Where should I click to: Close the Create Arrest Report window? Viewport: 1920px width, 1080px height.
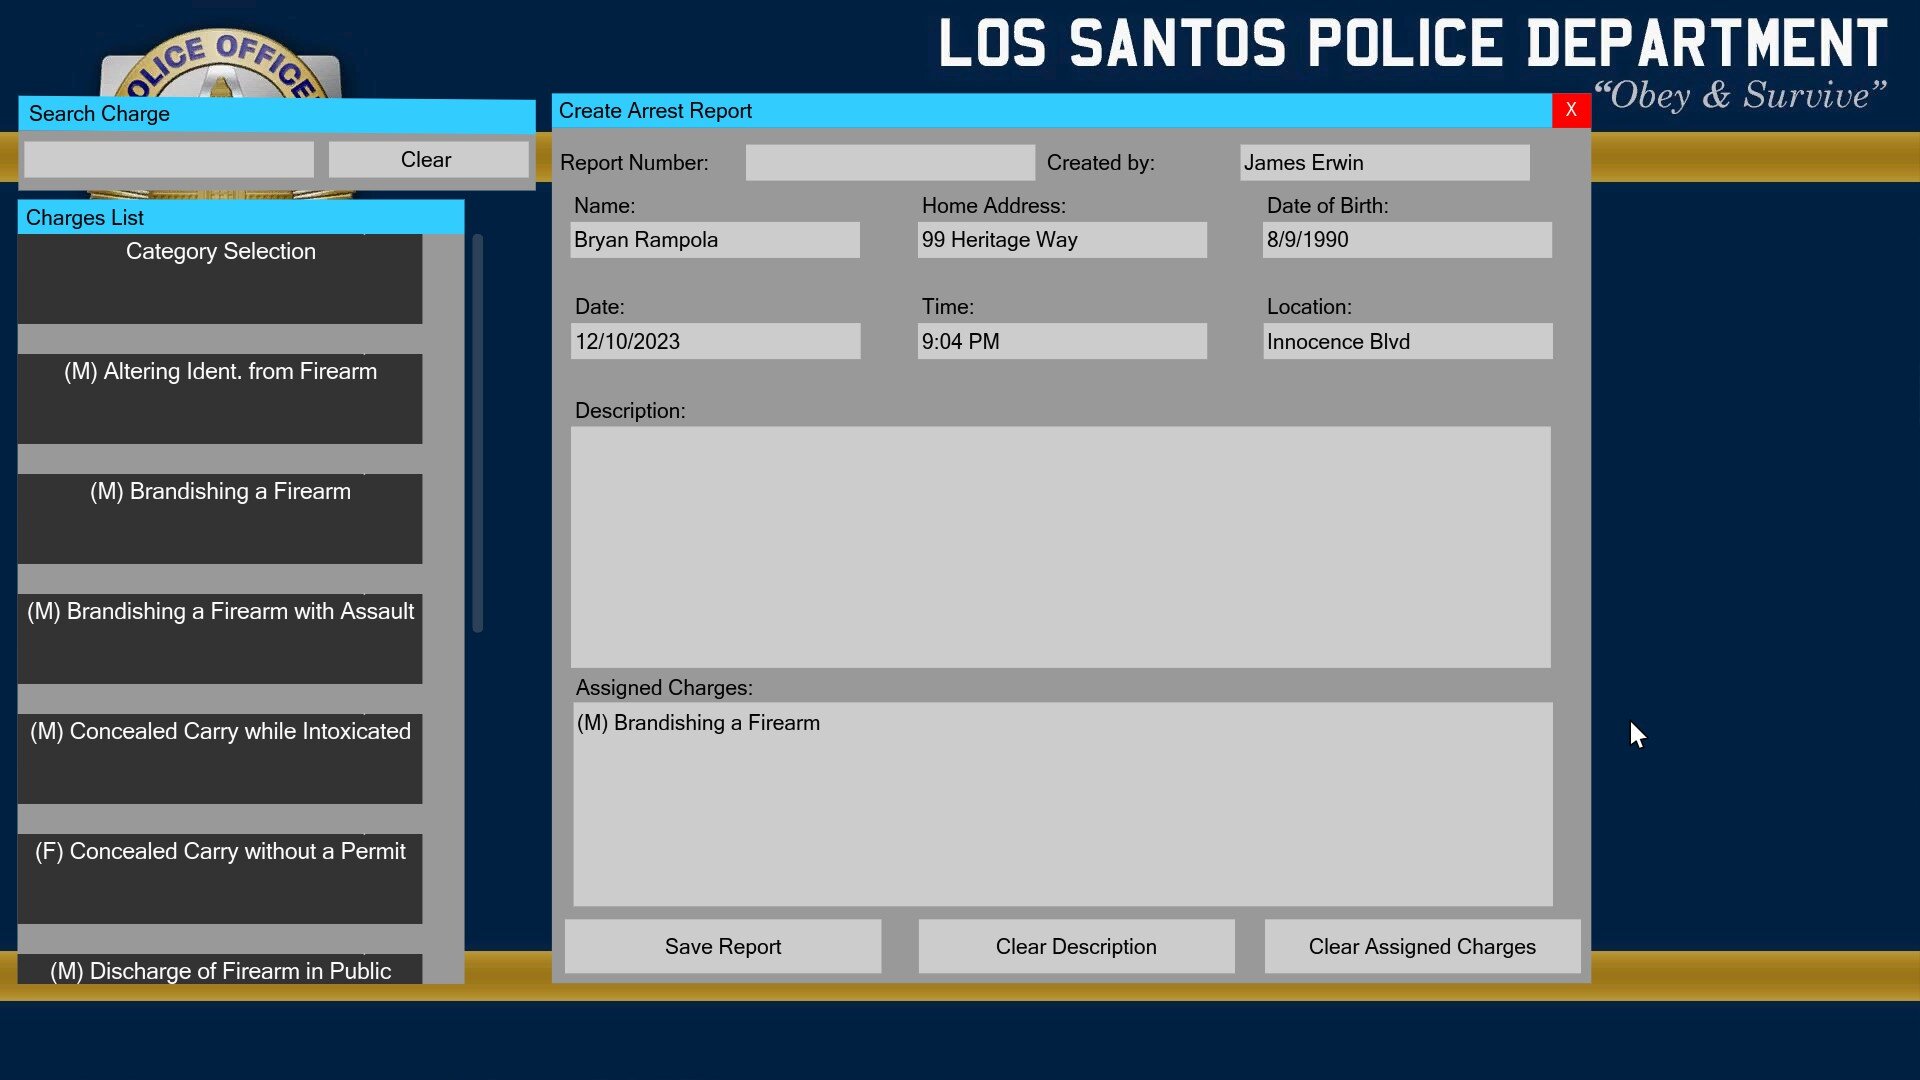pyautogui.click(x=1570, y=110)
